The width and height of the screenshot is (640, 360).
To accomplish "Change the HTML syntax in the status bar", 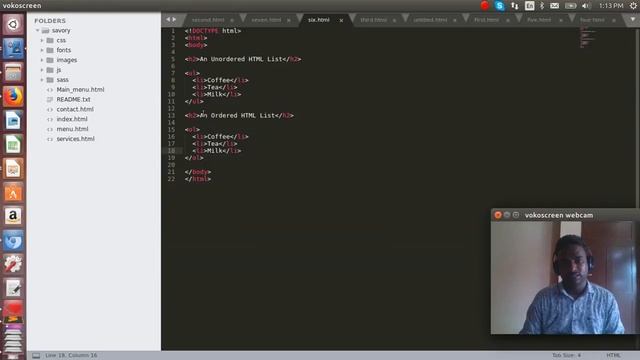I will (x=613, y=356).
